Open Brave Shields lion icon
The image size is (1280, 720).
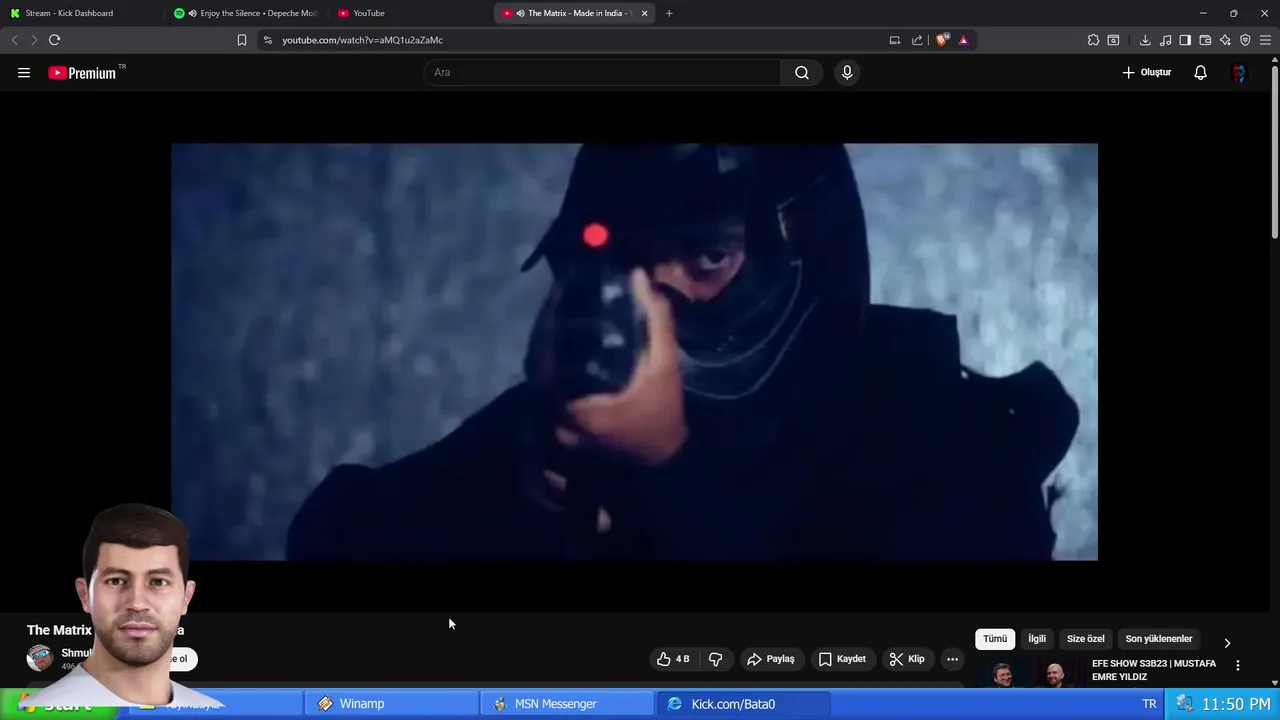pos(941,40)
